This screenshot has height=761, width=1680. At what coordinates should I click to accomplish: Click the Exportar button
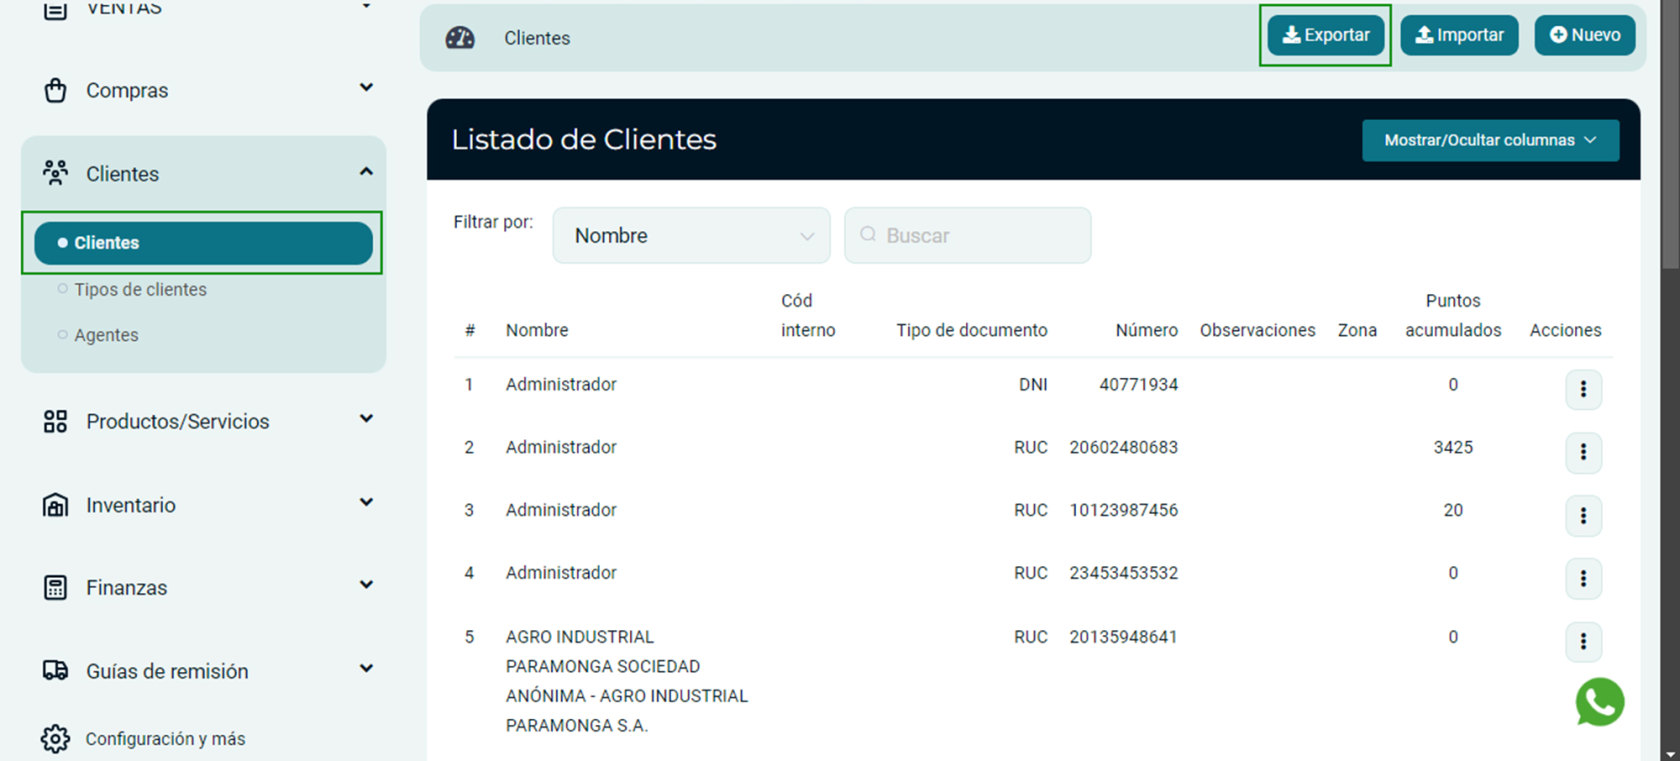coord(1325,35)
